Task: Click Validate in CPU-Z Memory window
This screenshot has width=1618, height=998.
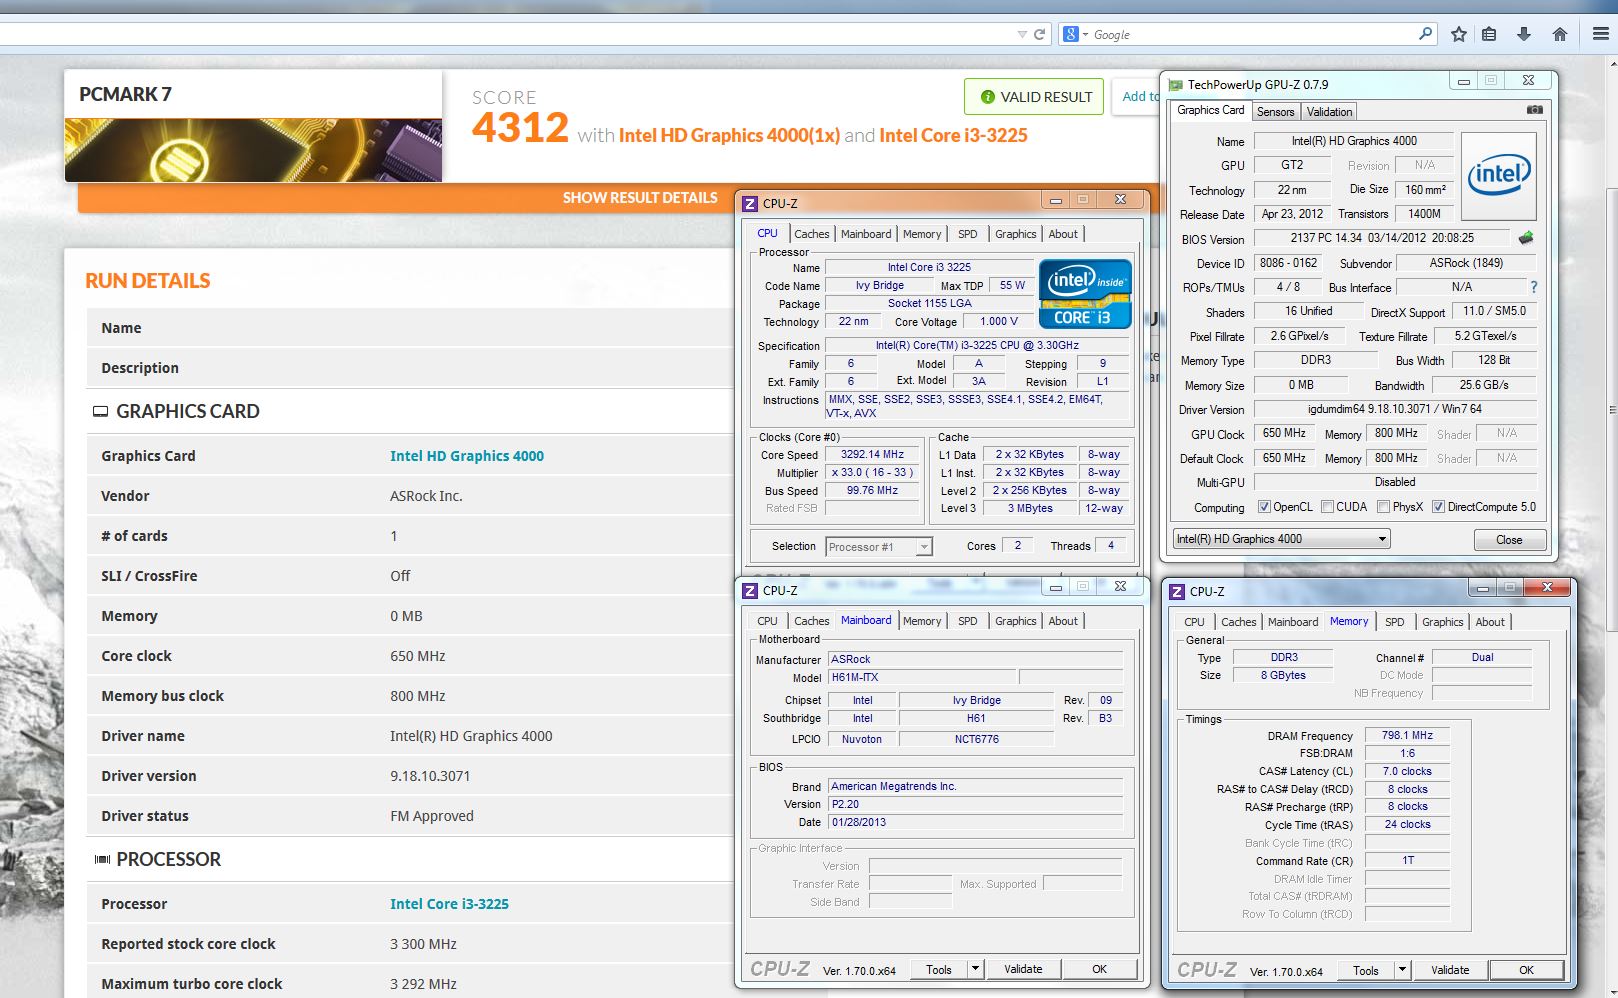Action: pos(1450,970)
